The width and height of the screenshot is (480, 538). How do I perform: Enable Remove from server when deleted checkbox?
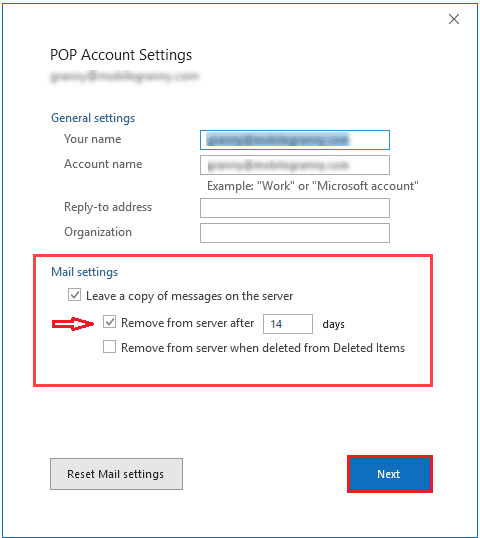click(109, 347)
